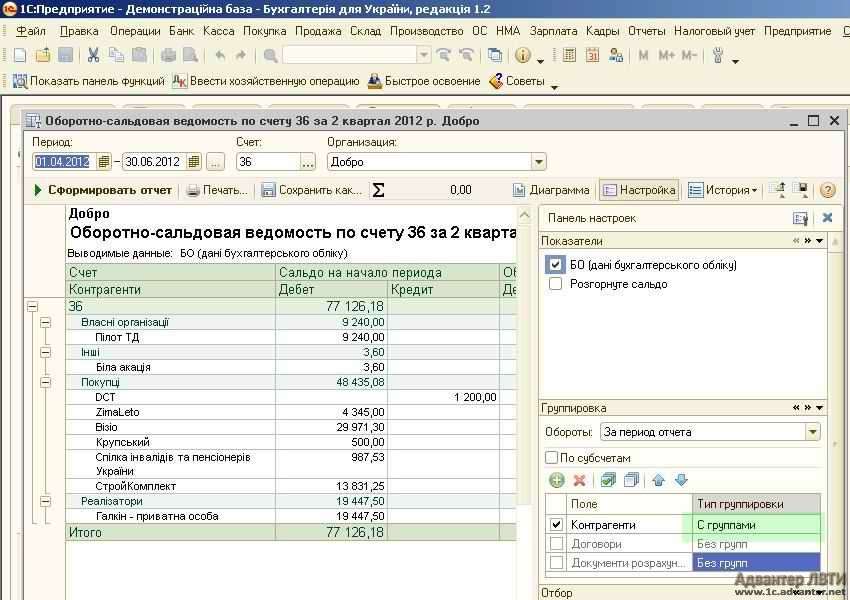Enable Розгорнуте сальдо checkbox

tap(555, 284)
